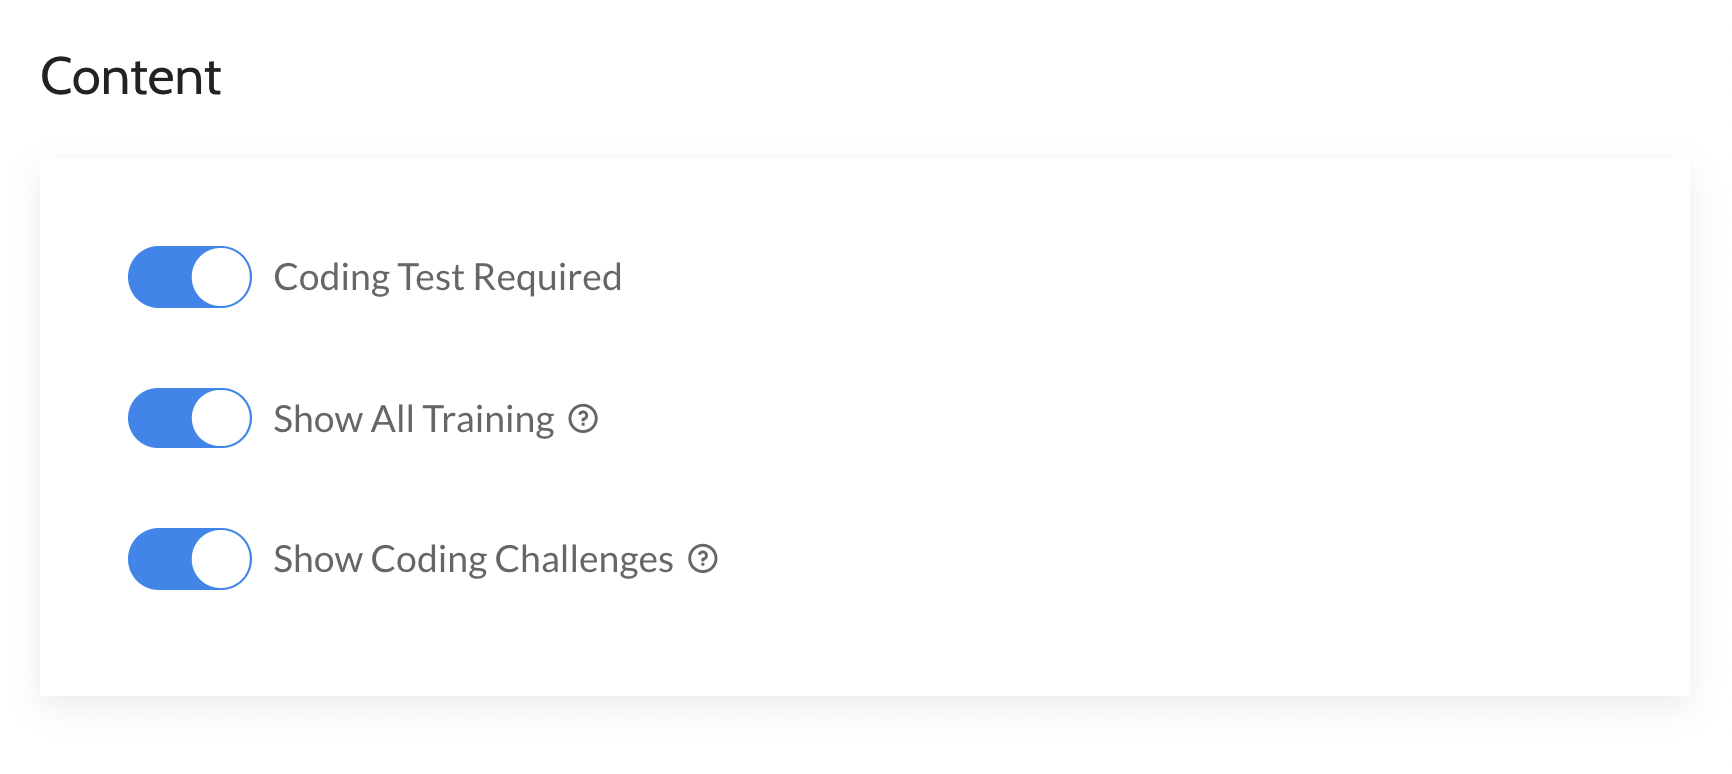The width and height of the screenshot is (1732, 774).
Task: Toggle off Show Coding Challenges switch
Action: tap(189, 559)
